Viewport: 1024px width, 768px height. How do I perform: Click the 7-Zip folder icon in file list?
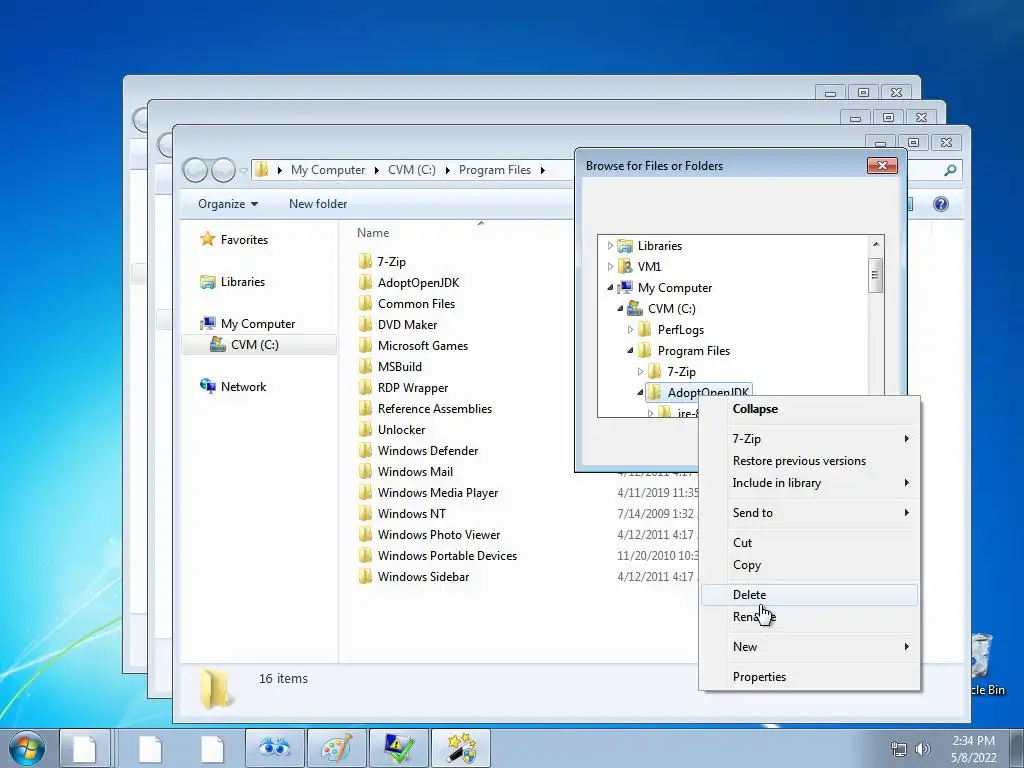point(366,261)
